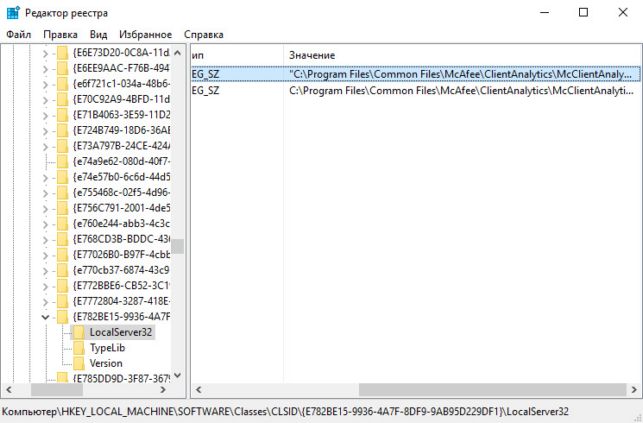This screenshot has height=423, width=643.
Task: Select second value row with unquoted McAfee path
Action: 416,91
